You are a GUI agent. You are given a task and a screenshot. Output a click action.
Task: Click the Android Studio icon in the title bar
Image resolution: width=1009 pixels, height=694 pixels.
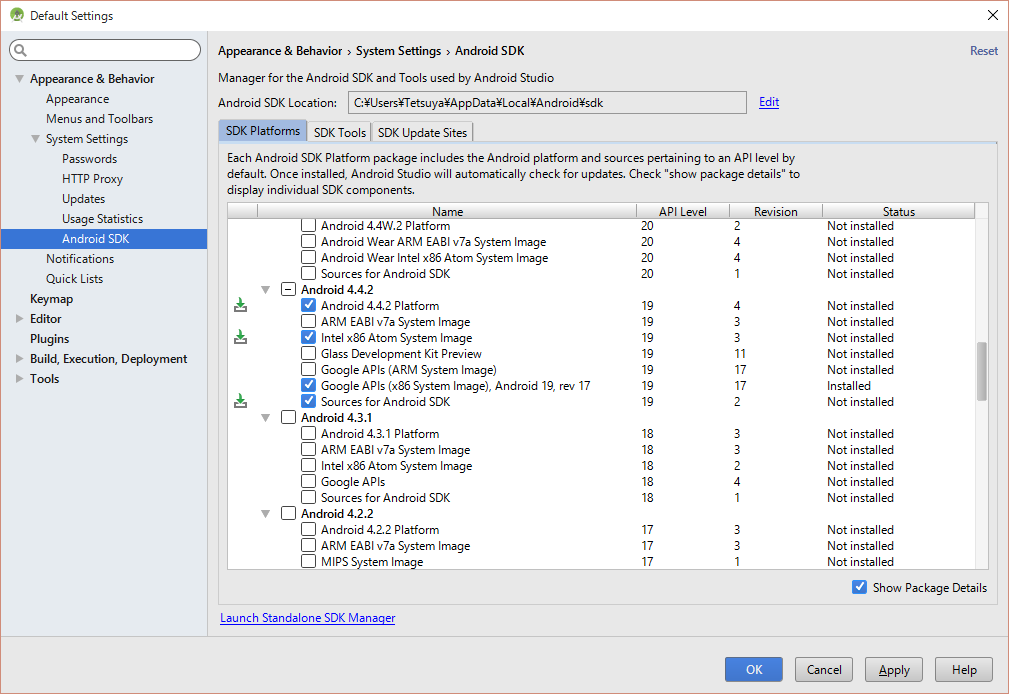point(17,15)
